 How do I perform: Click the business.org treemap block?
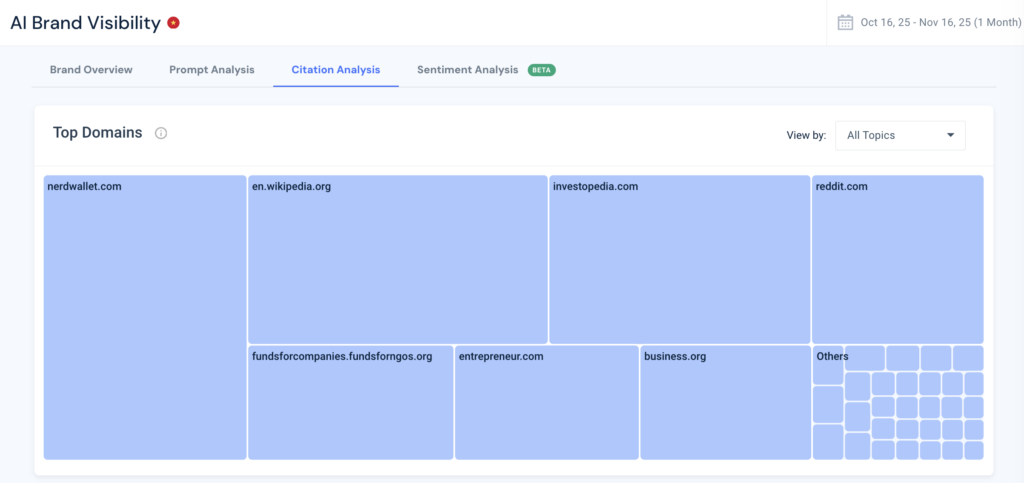[x=725, y=403]
